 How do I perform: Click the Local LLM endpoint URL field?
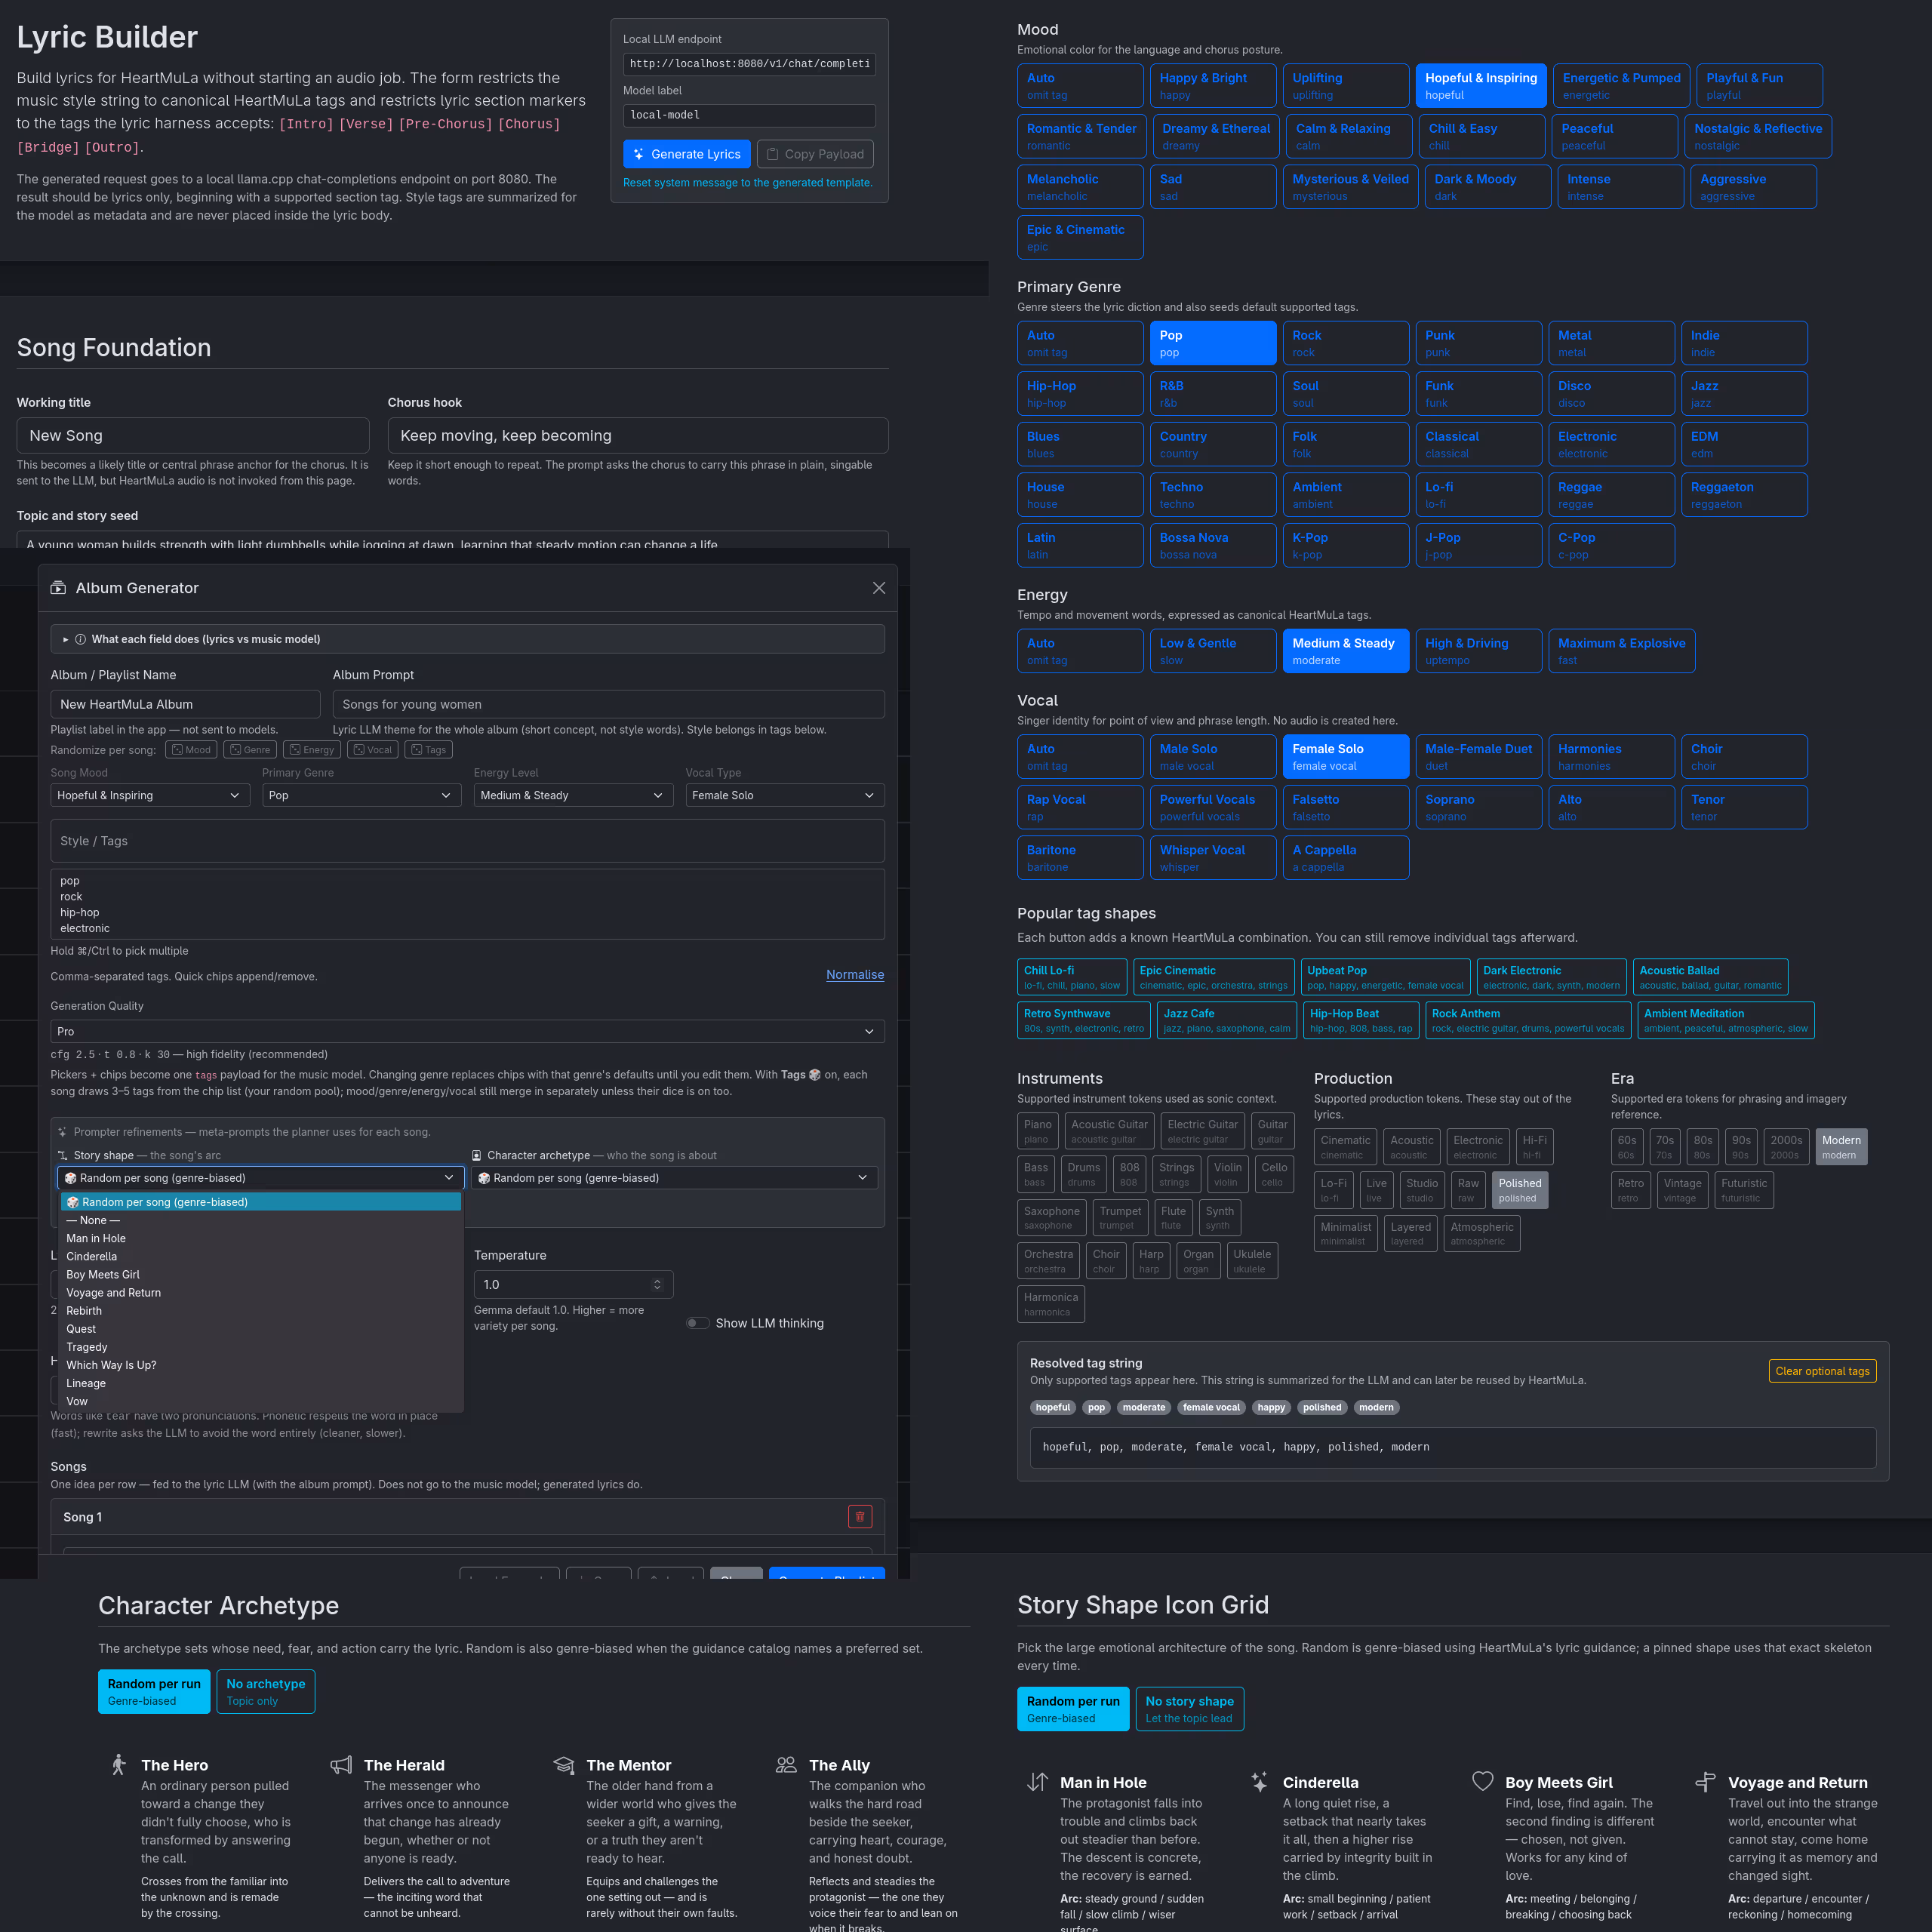pos(749,64)
